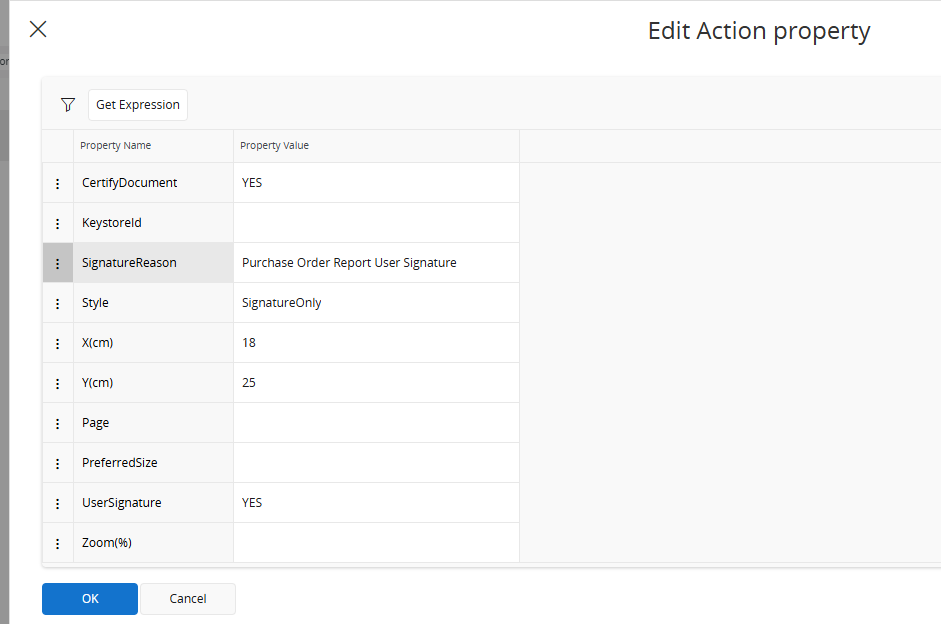Click the Property Value column header
This screenshot has height=624, width=941.
tap(275, 146)
